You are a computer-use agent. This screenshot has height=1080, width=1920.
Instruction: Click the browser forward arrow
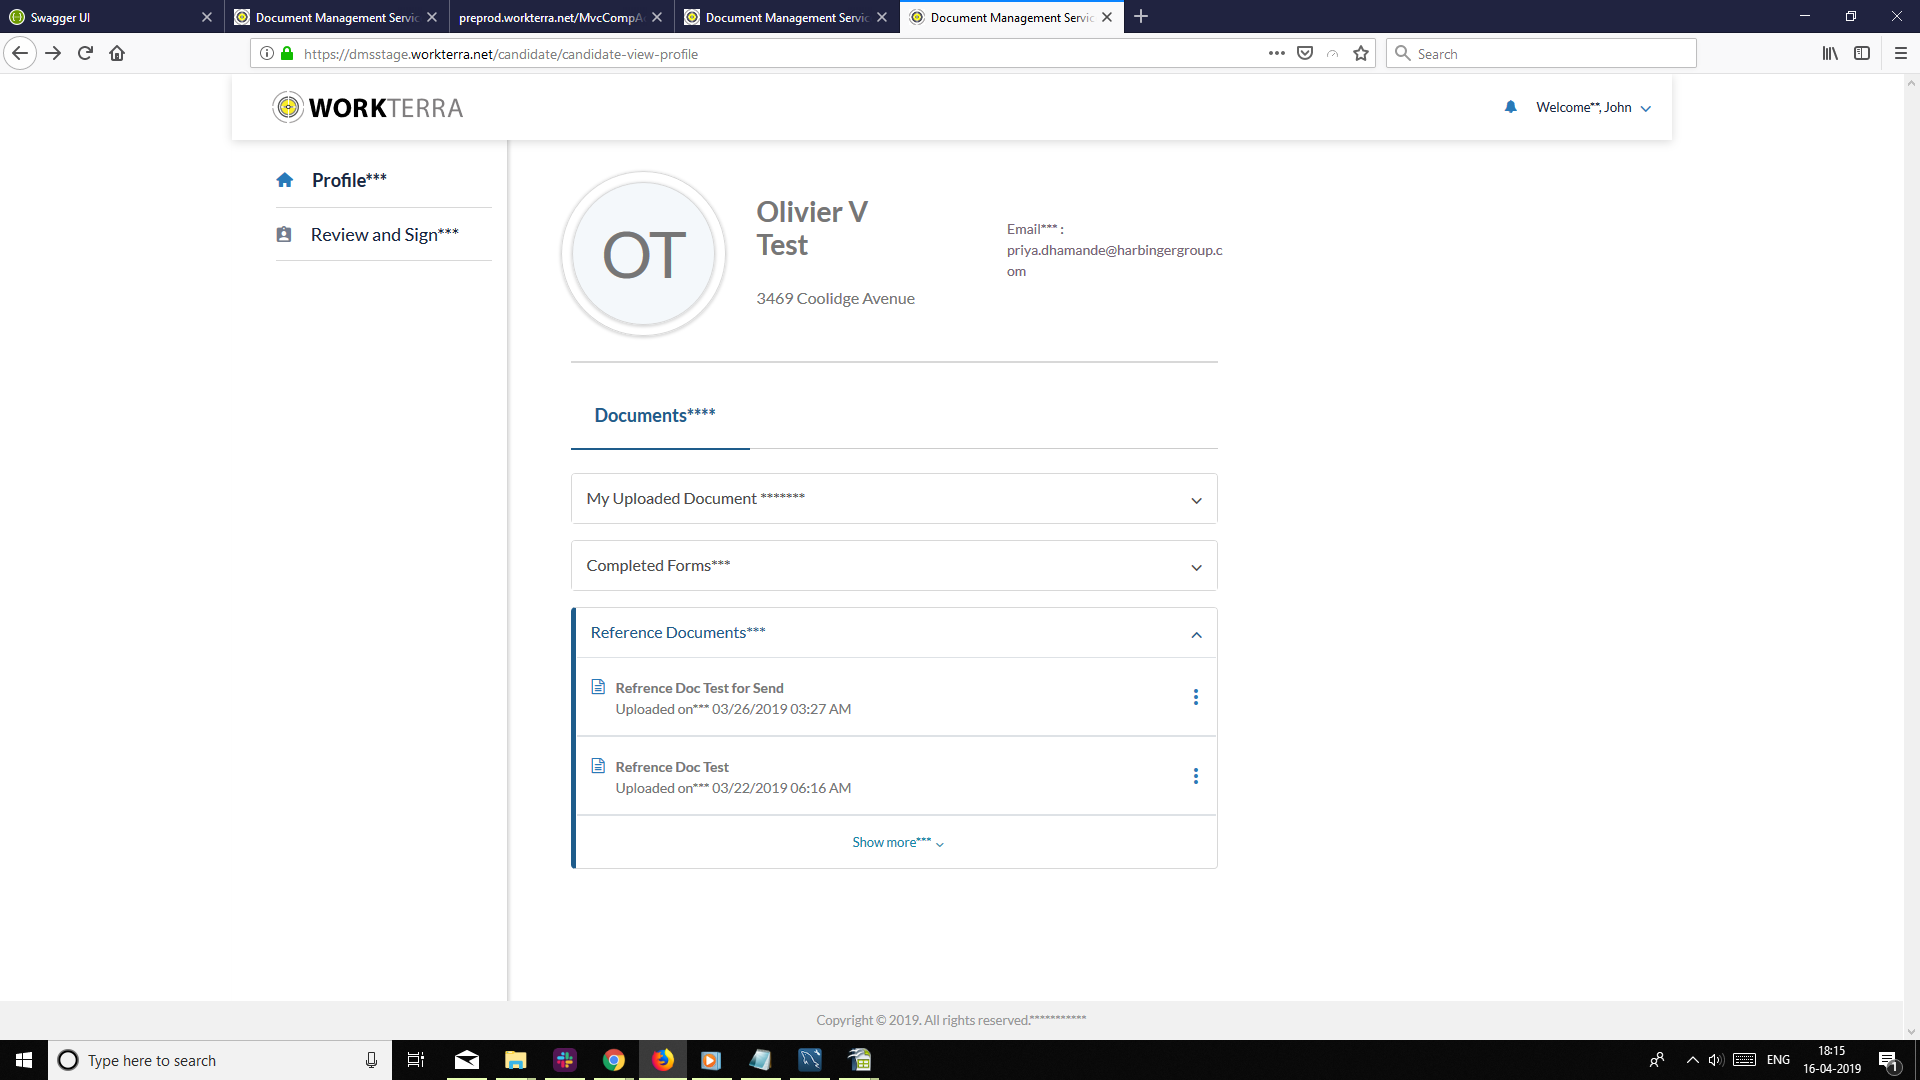pos(53,53)
